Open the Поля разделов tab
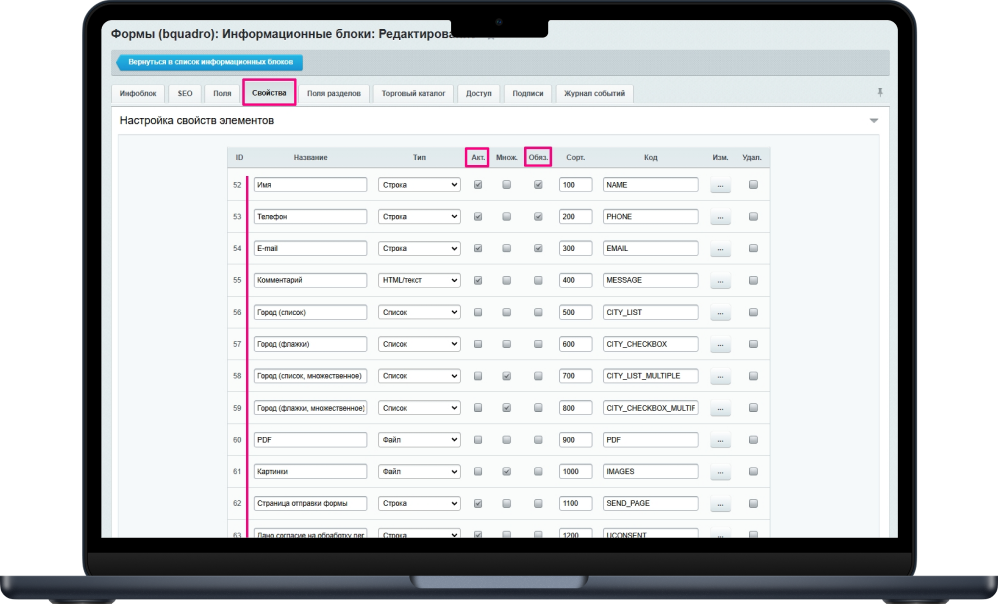Viewport: 998px width, 604px height. pos(334,94)
